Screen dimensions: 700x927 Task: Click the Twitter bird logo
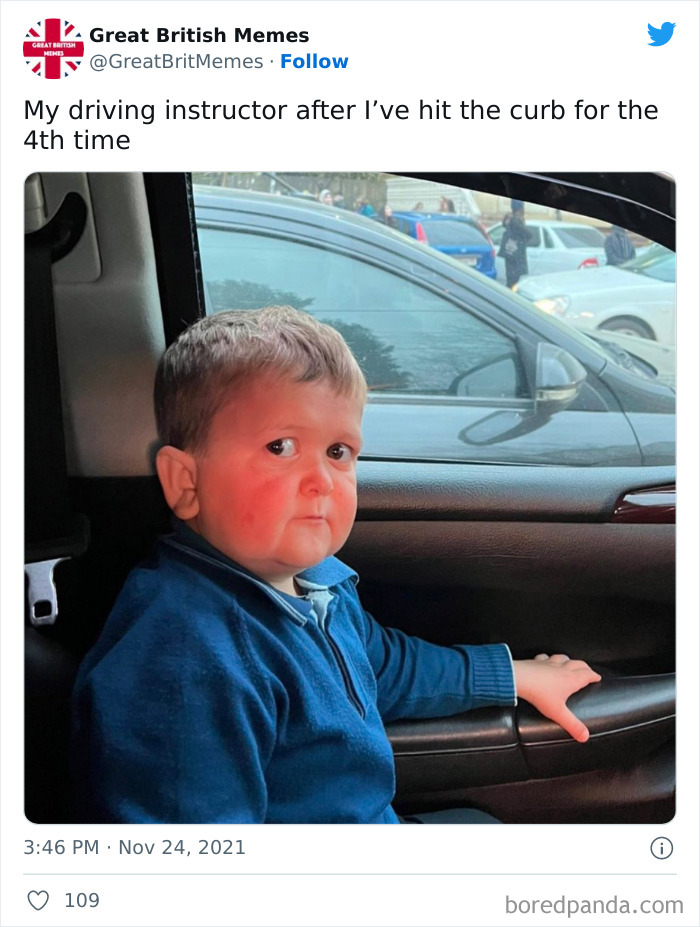tap(661, 34)
